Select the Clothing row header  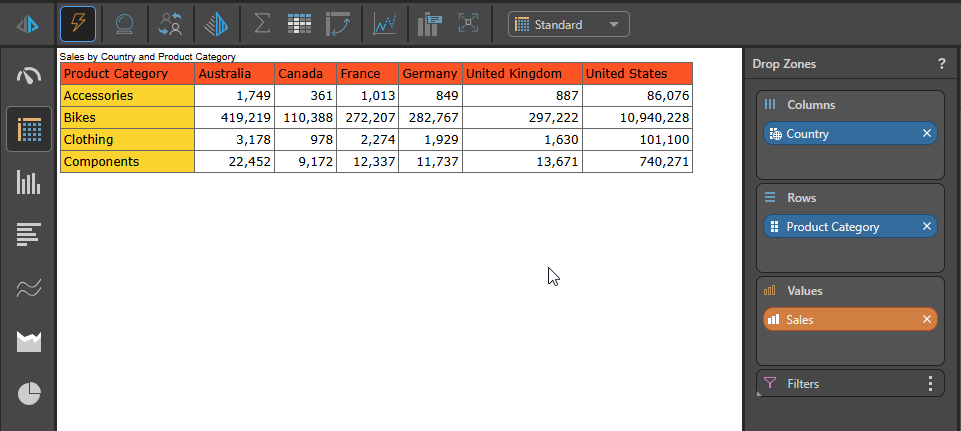(x=127, y=140)
